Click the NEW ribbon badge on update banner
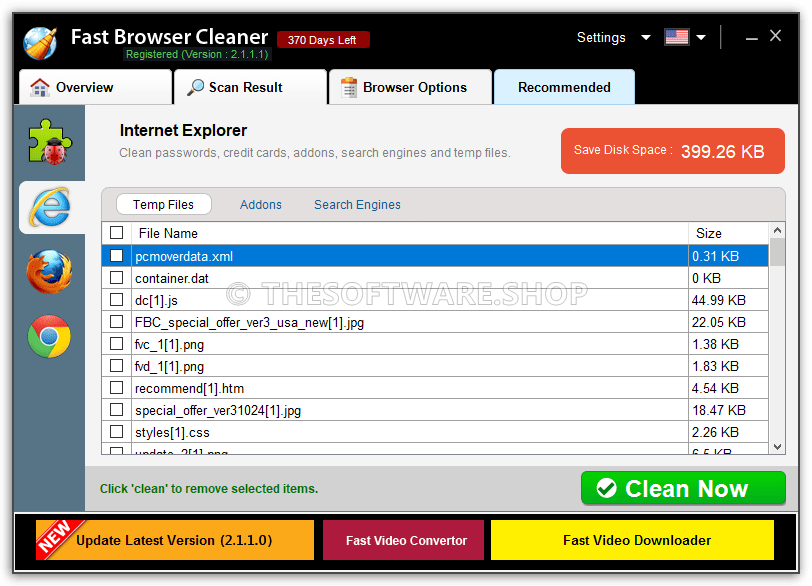812x586 pixels. point(56,538)
